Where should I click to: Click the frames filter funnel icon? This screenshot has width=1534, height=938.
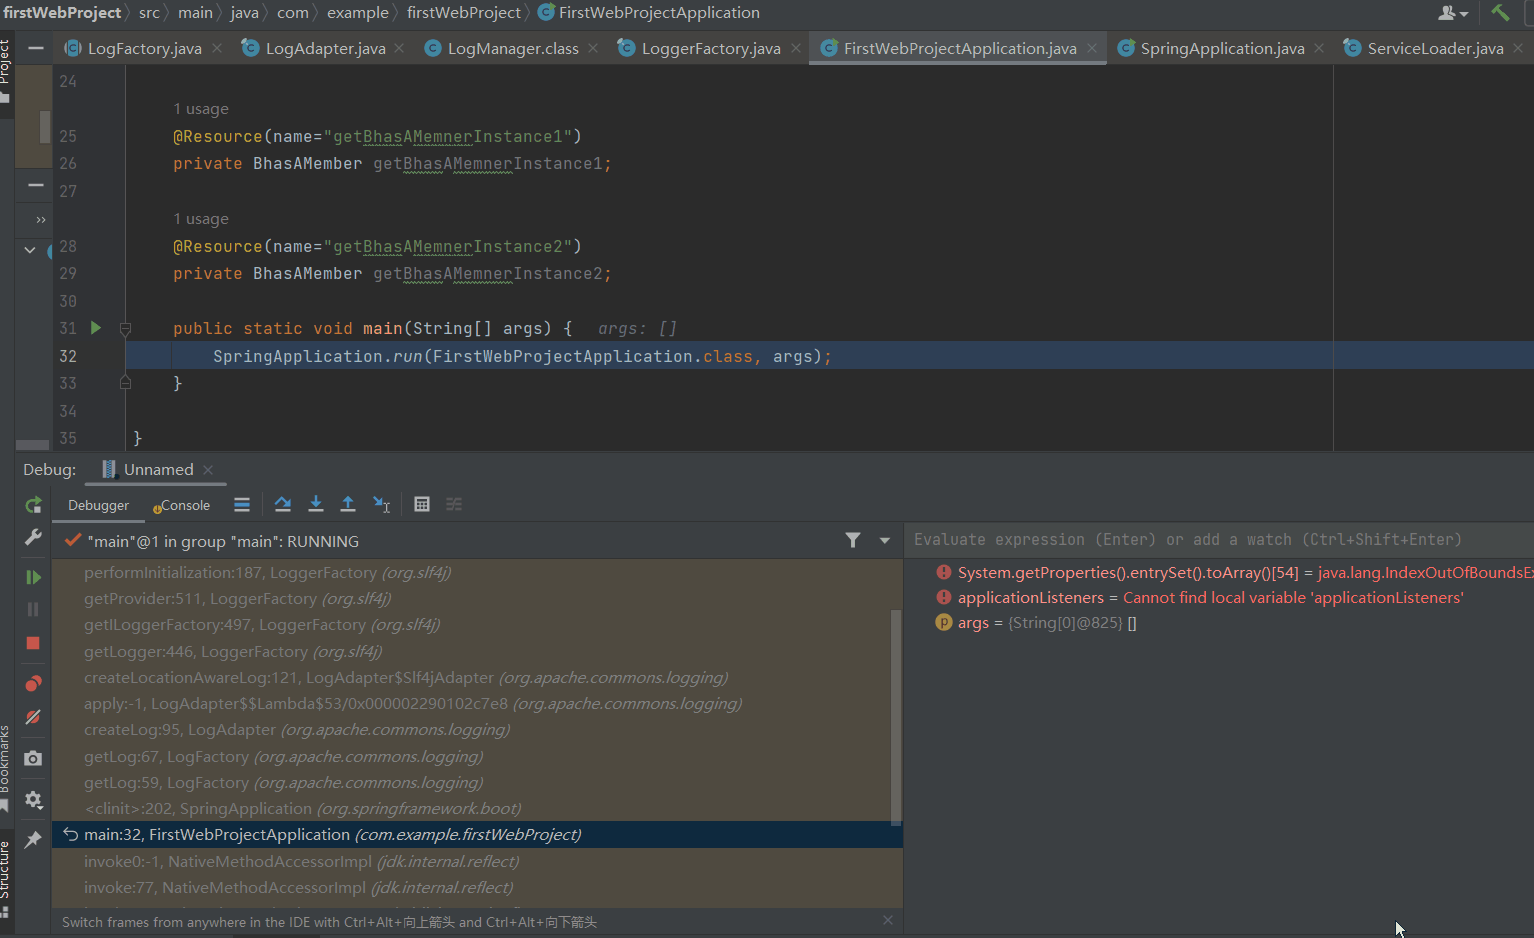853,540
